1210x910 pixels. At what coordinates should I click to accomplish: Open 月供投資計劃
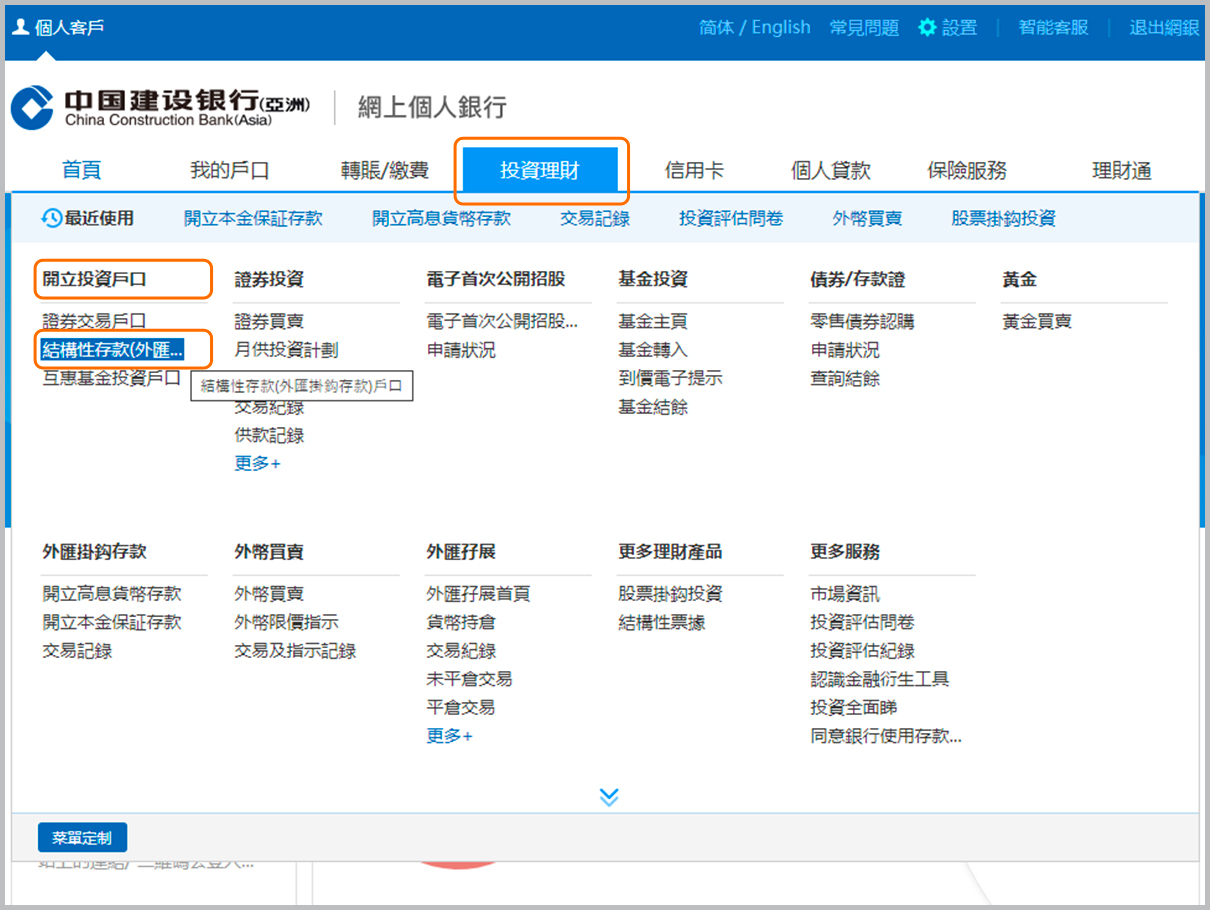[286, 350]
